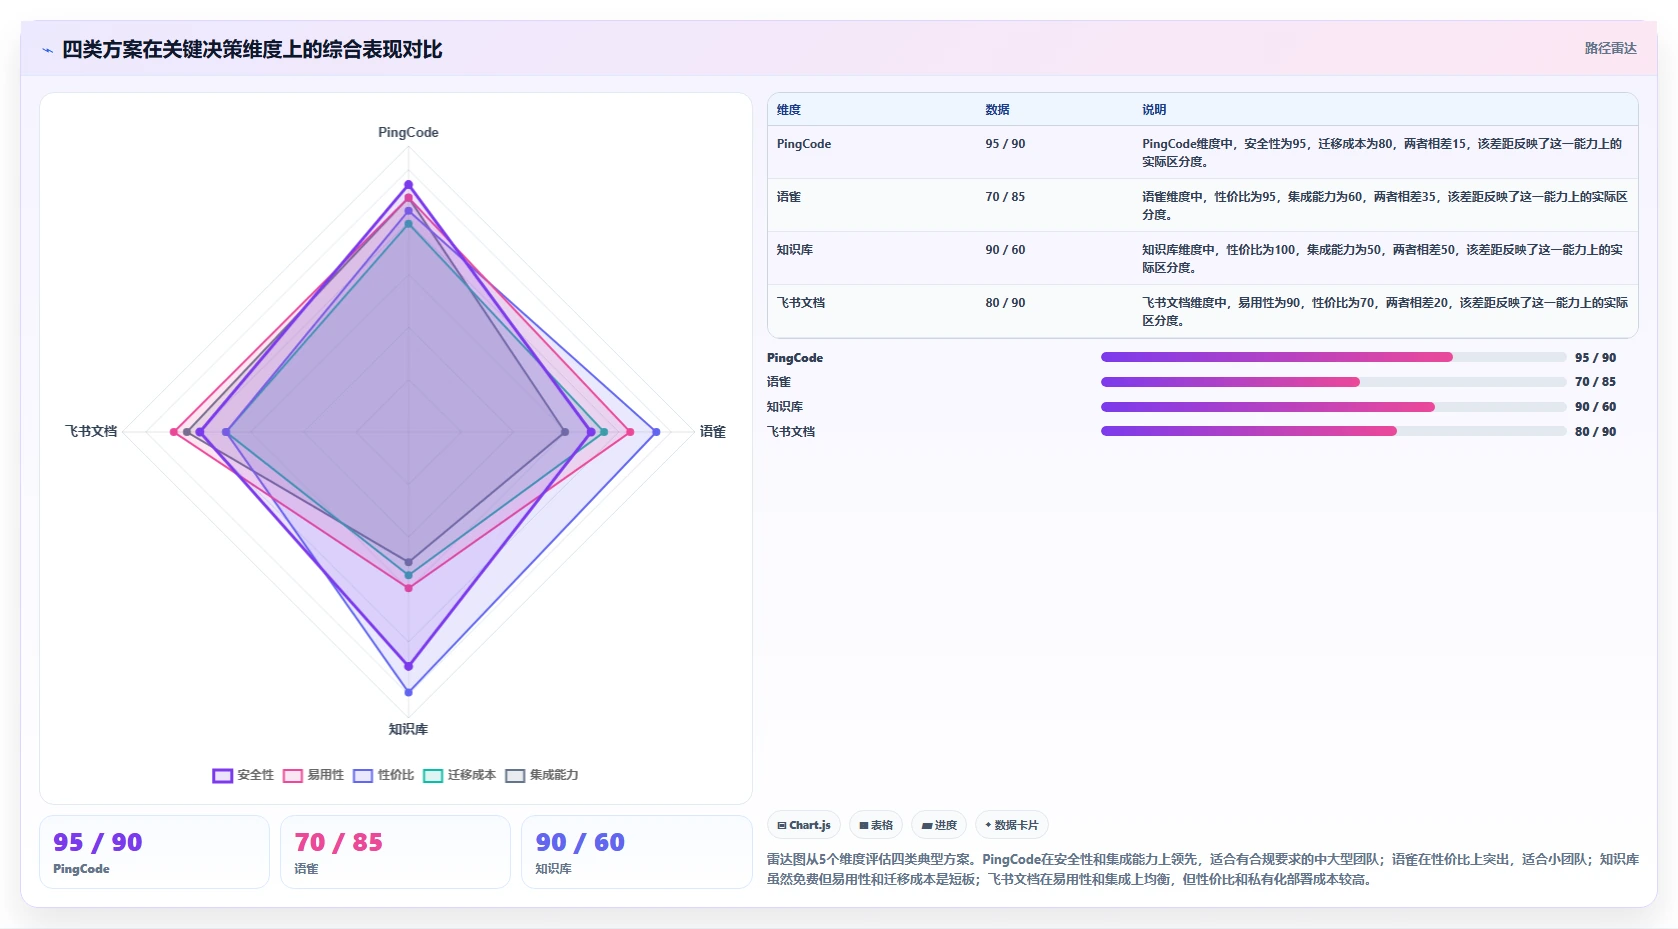The width and height of the screenshot is (1678, 929).
Task: Click the 95 / 90 value beside PingCode bar
Action: point(1595,358)
